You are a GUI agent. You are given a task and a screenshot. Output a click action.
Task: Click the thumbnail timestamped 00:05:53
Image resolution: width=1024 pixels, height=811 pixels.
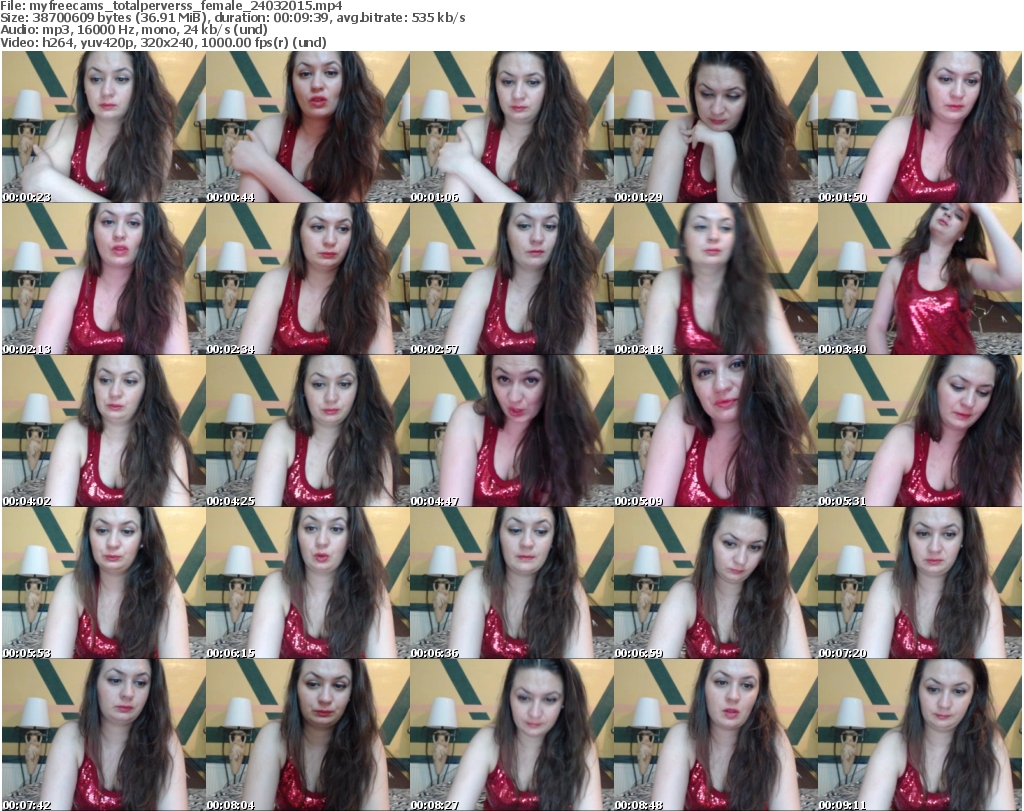pyautogui.click(x=103, y=583)
